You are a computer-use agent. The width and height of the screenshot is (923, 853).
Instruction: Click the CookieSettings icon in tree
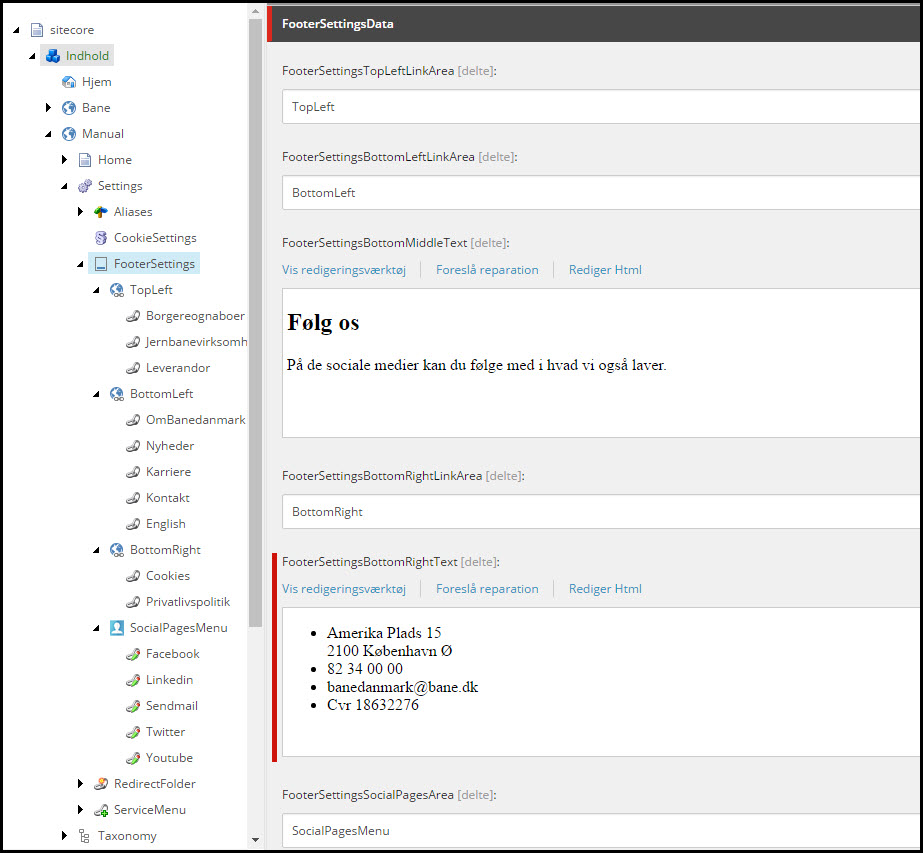101,238
